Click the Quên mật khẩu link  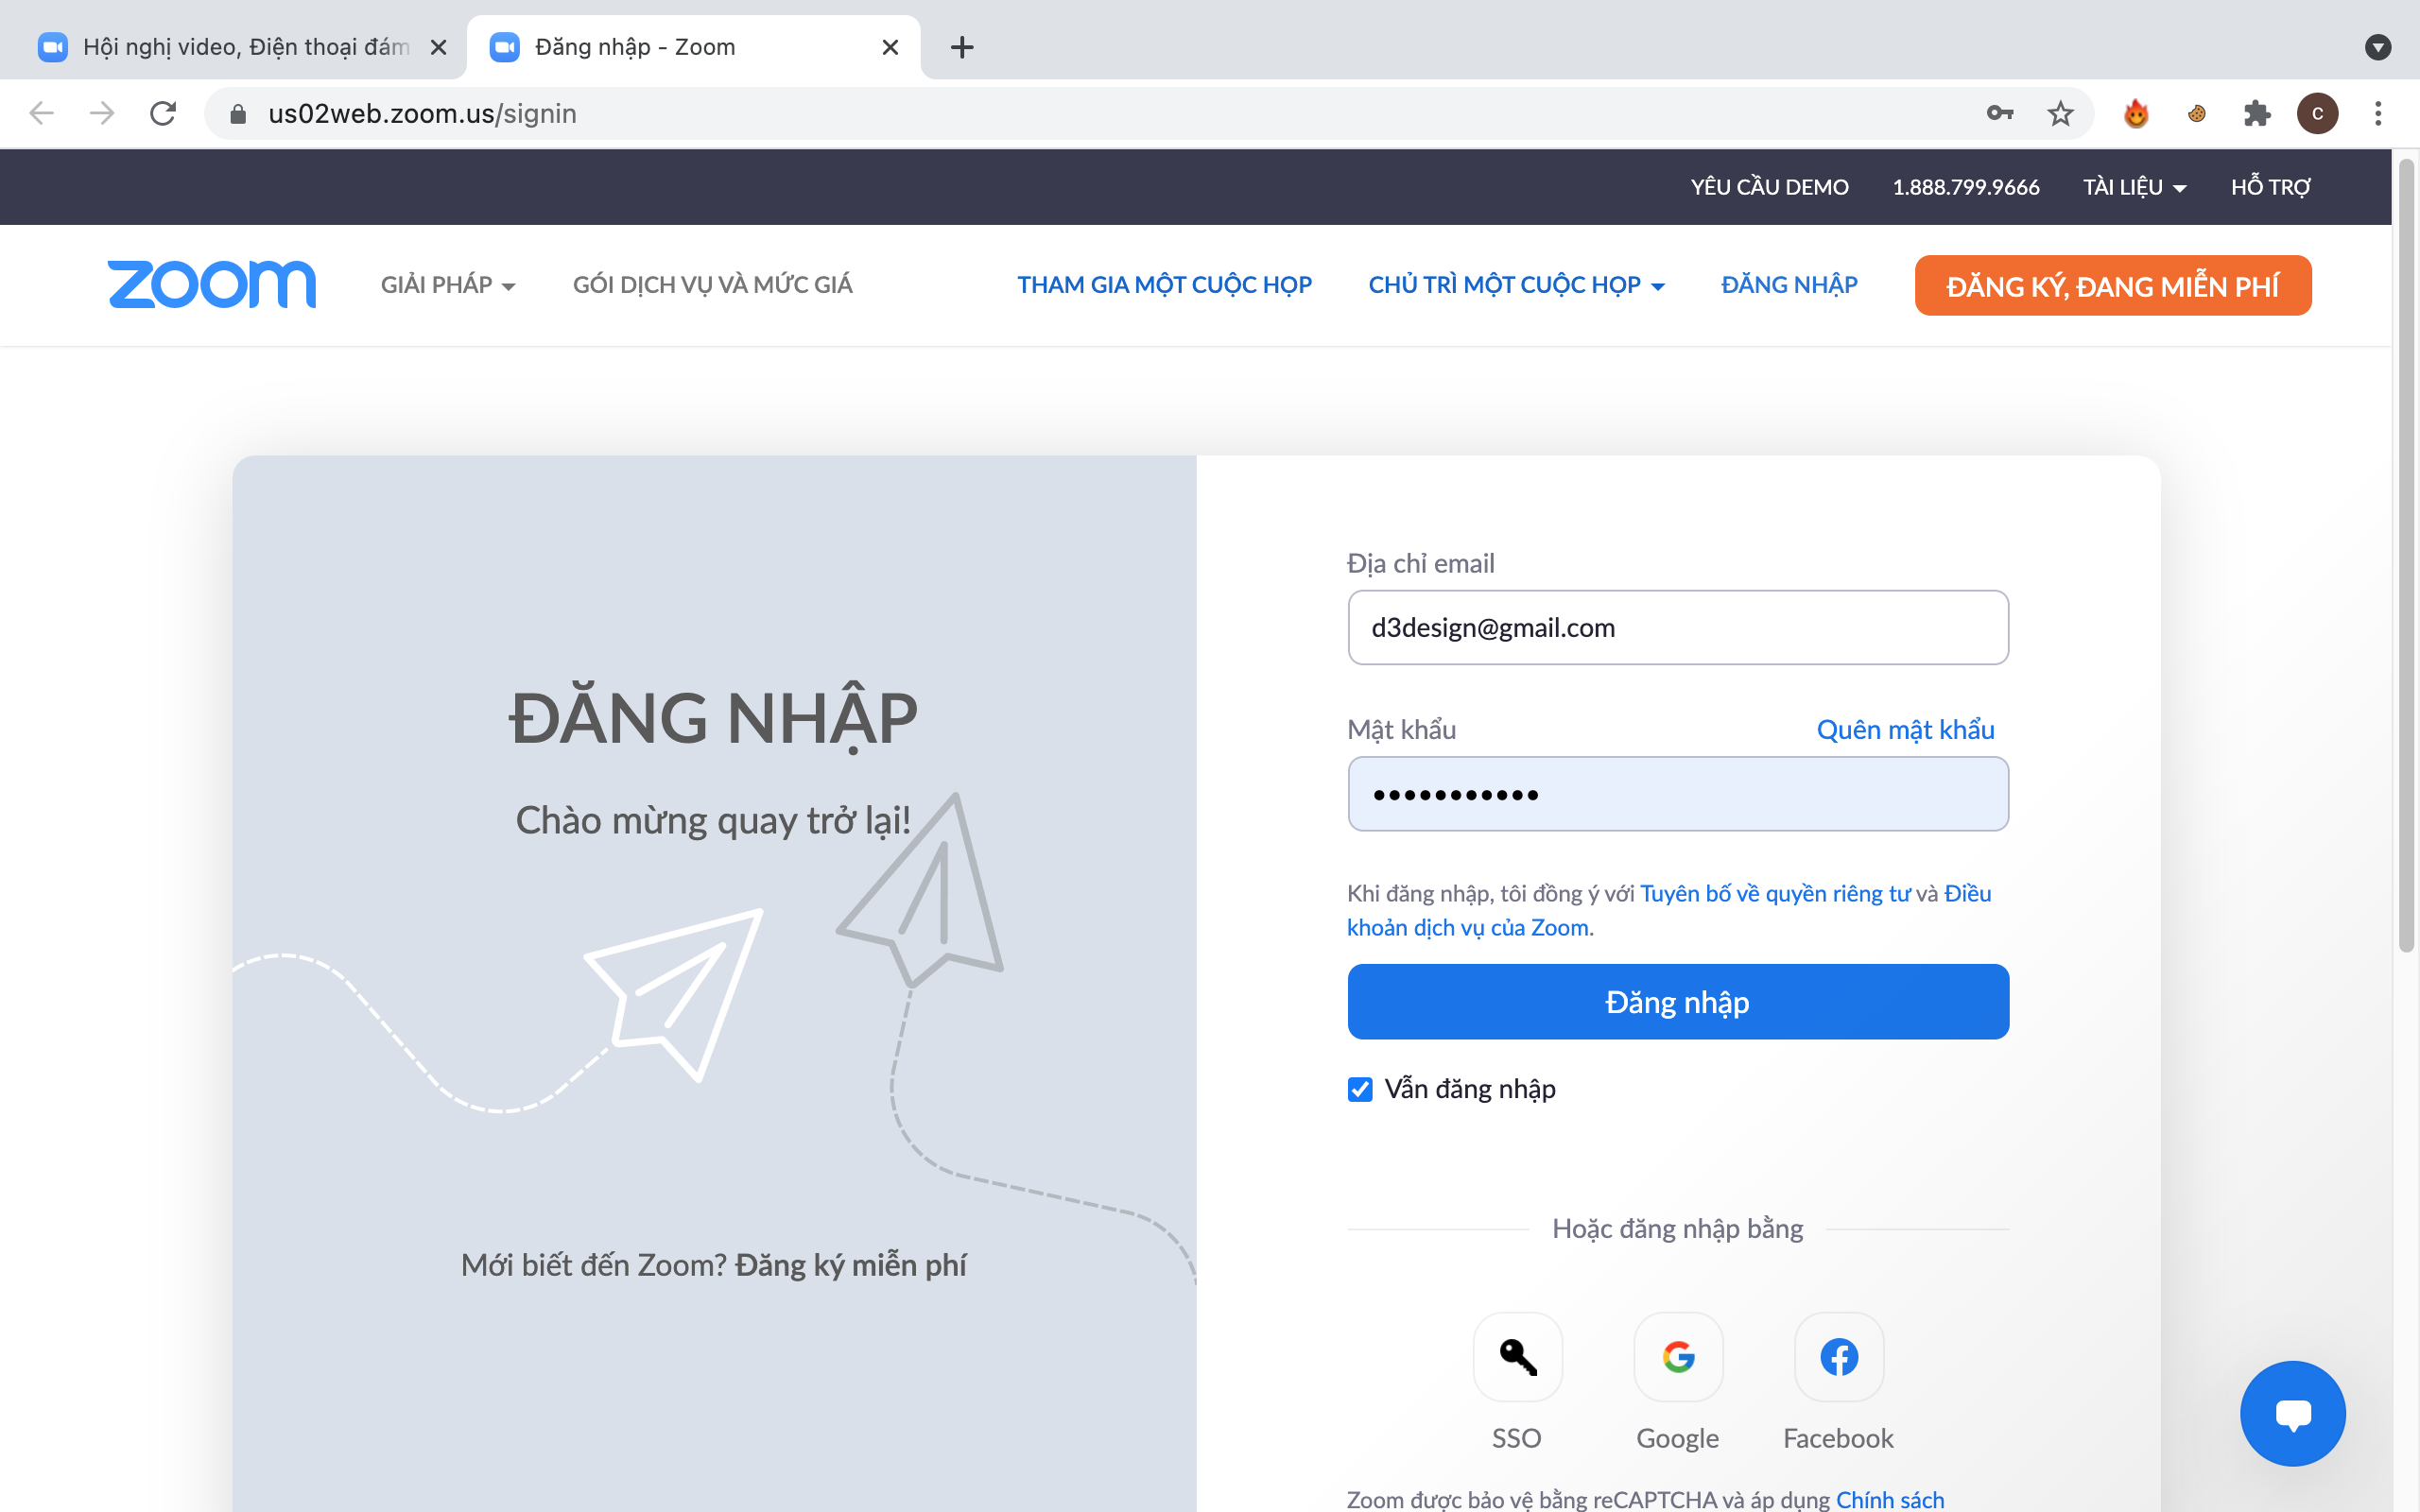pyautogui.click(x=1905, y=730)
